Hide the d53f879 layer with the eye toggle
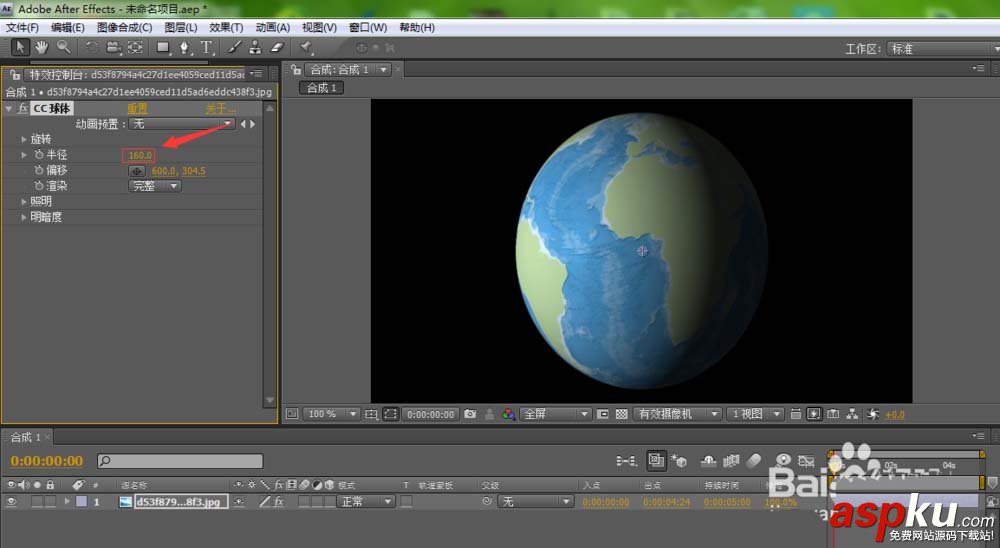1000x548 pixels. [12, 502]
